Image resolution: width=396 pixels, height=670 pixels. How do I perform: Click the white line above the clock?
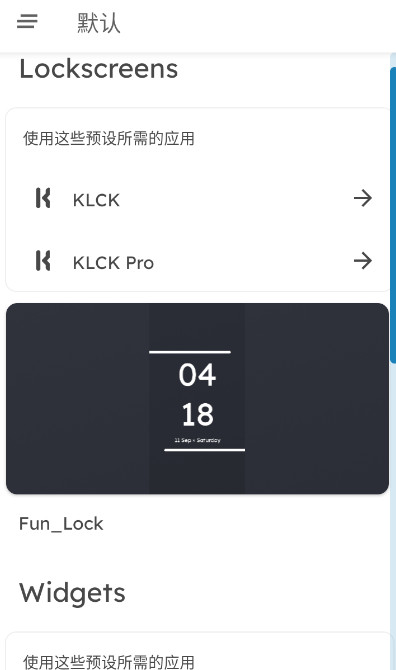click(x=190, y=352)
